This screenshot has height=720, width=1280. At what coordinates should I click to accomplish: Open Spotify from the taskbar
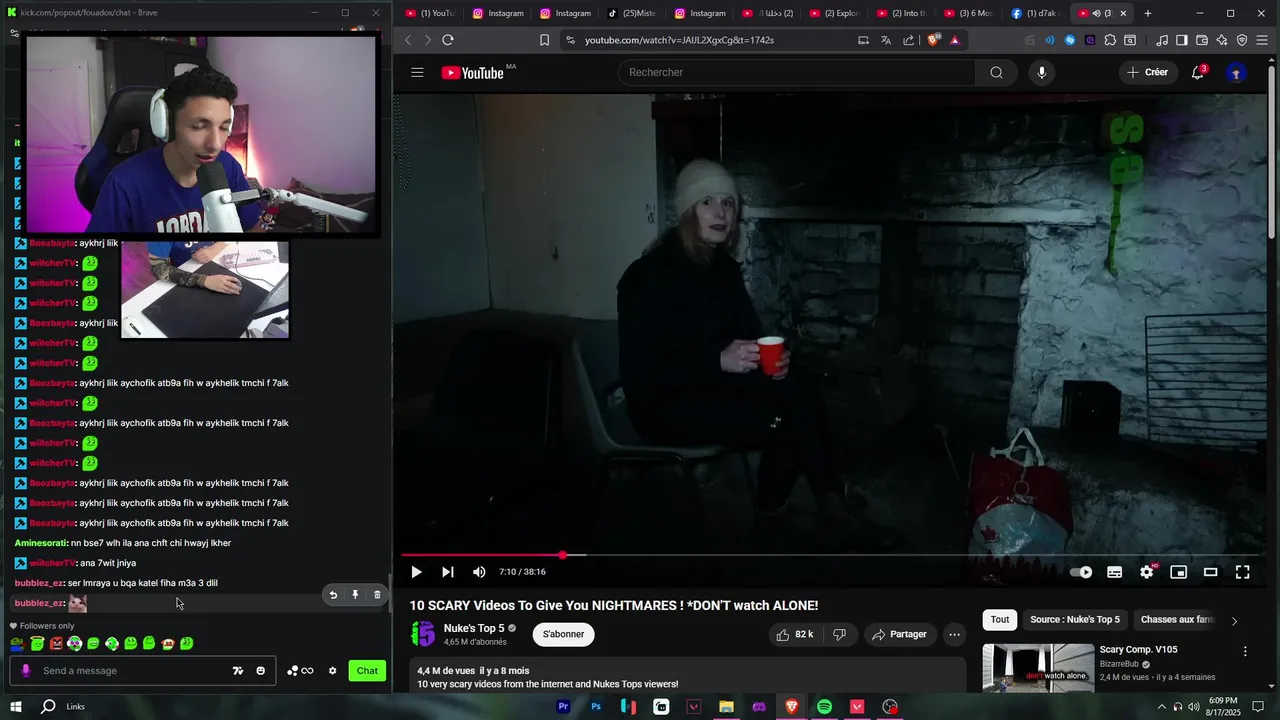tap(824, 707)
